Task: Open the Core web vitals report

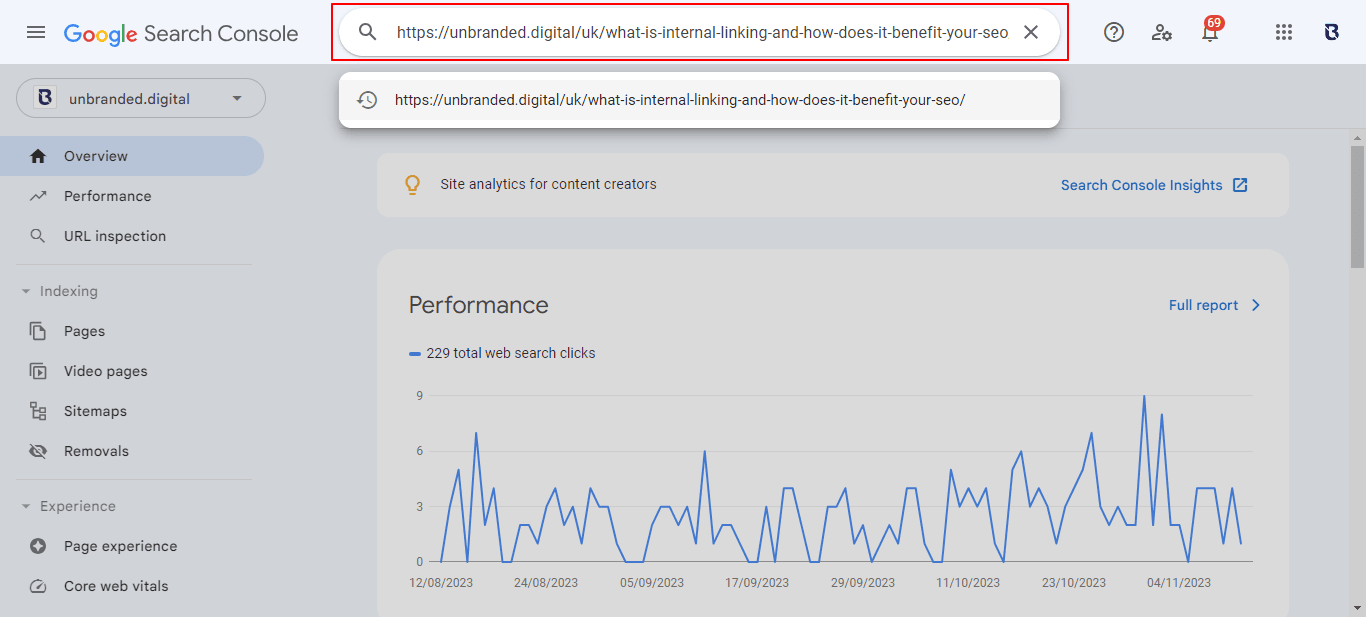Action: pyautogui.click(x=132, y=586)
